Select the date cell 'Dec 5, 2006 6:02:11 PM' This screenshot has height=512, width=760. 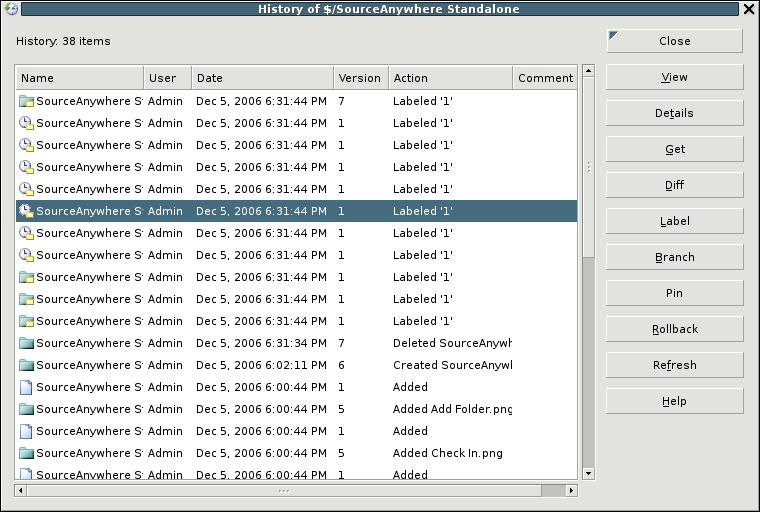tap(261, 365)
